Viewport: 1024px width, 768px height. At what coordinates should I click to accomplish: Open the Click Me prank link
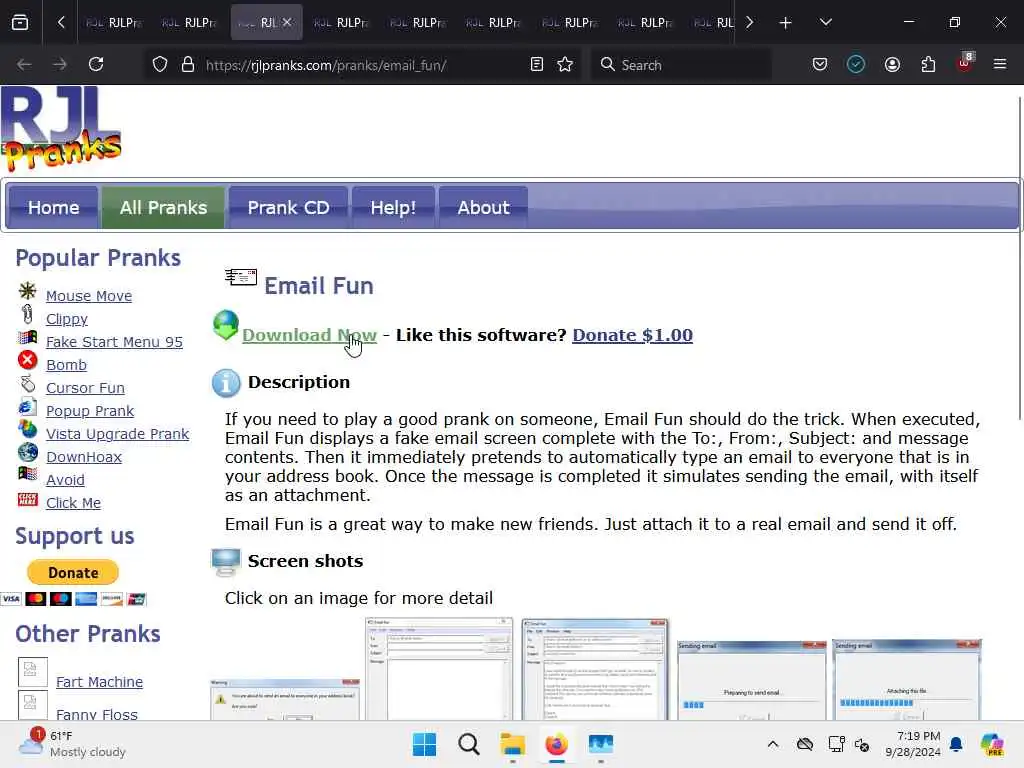click(x=73, y=503)
